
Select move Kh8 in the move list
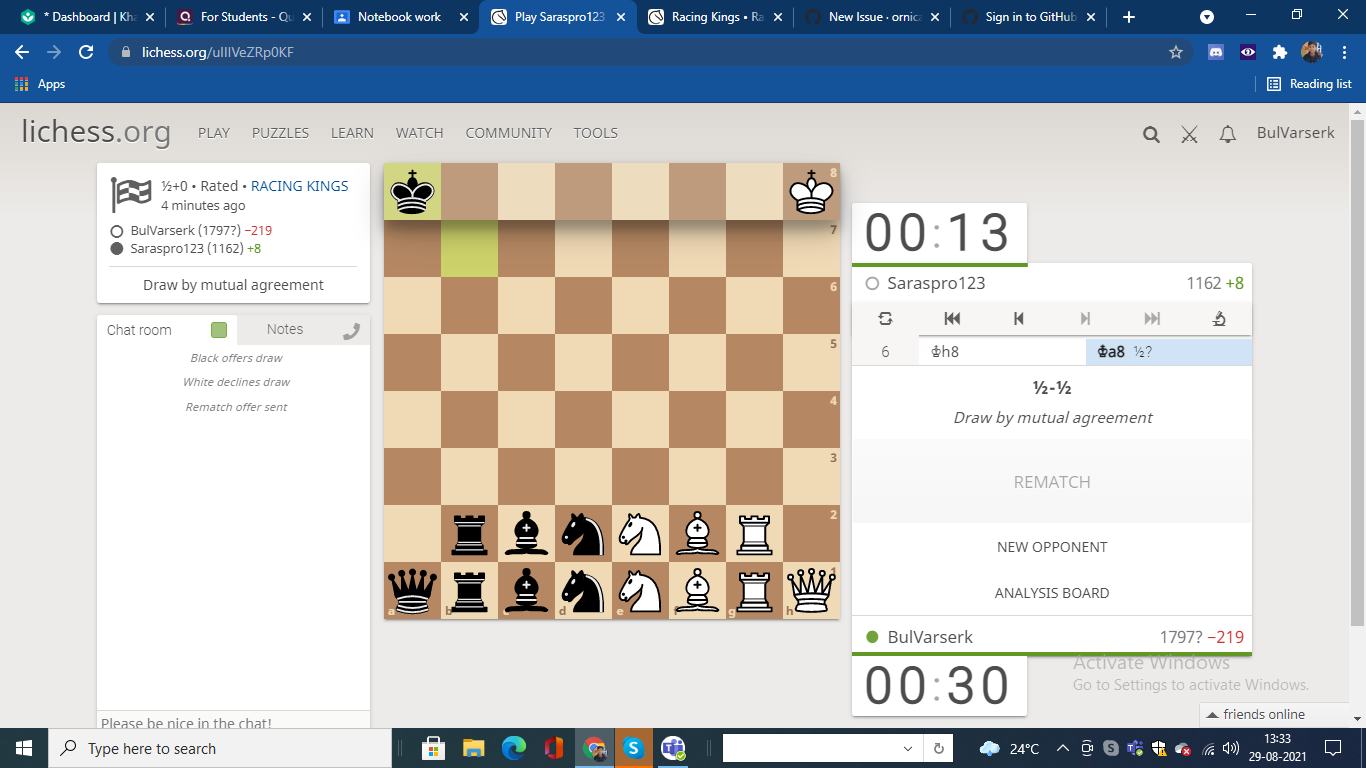1002,352
